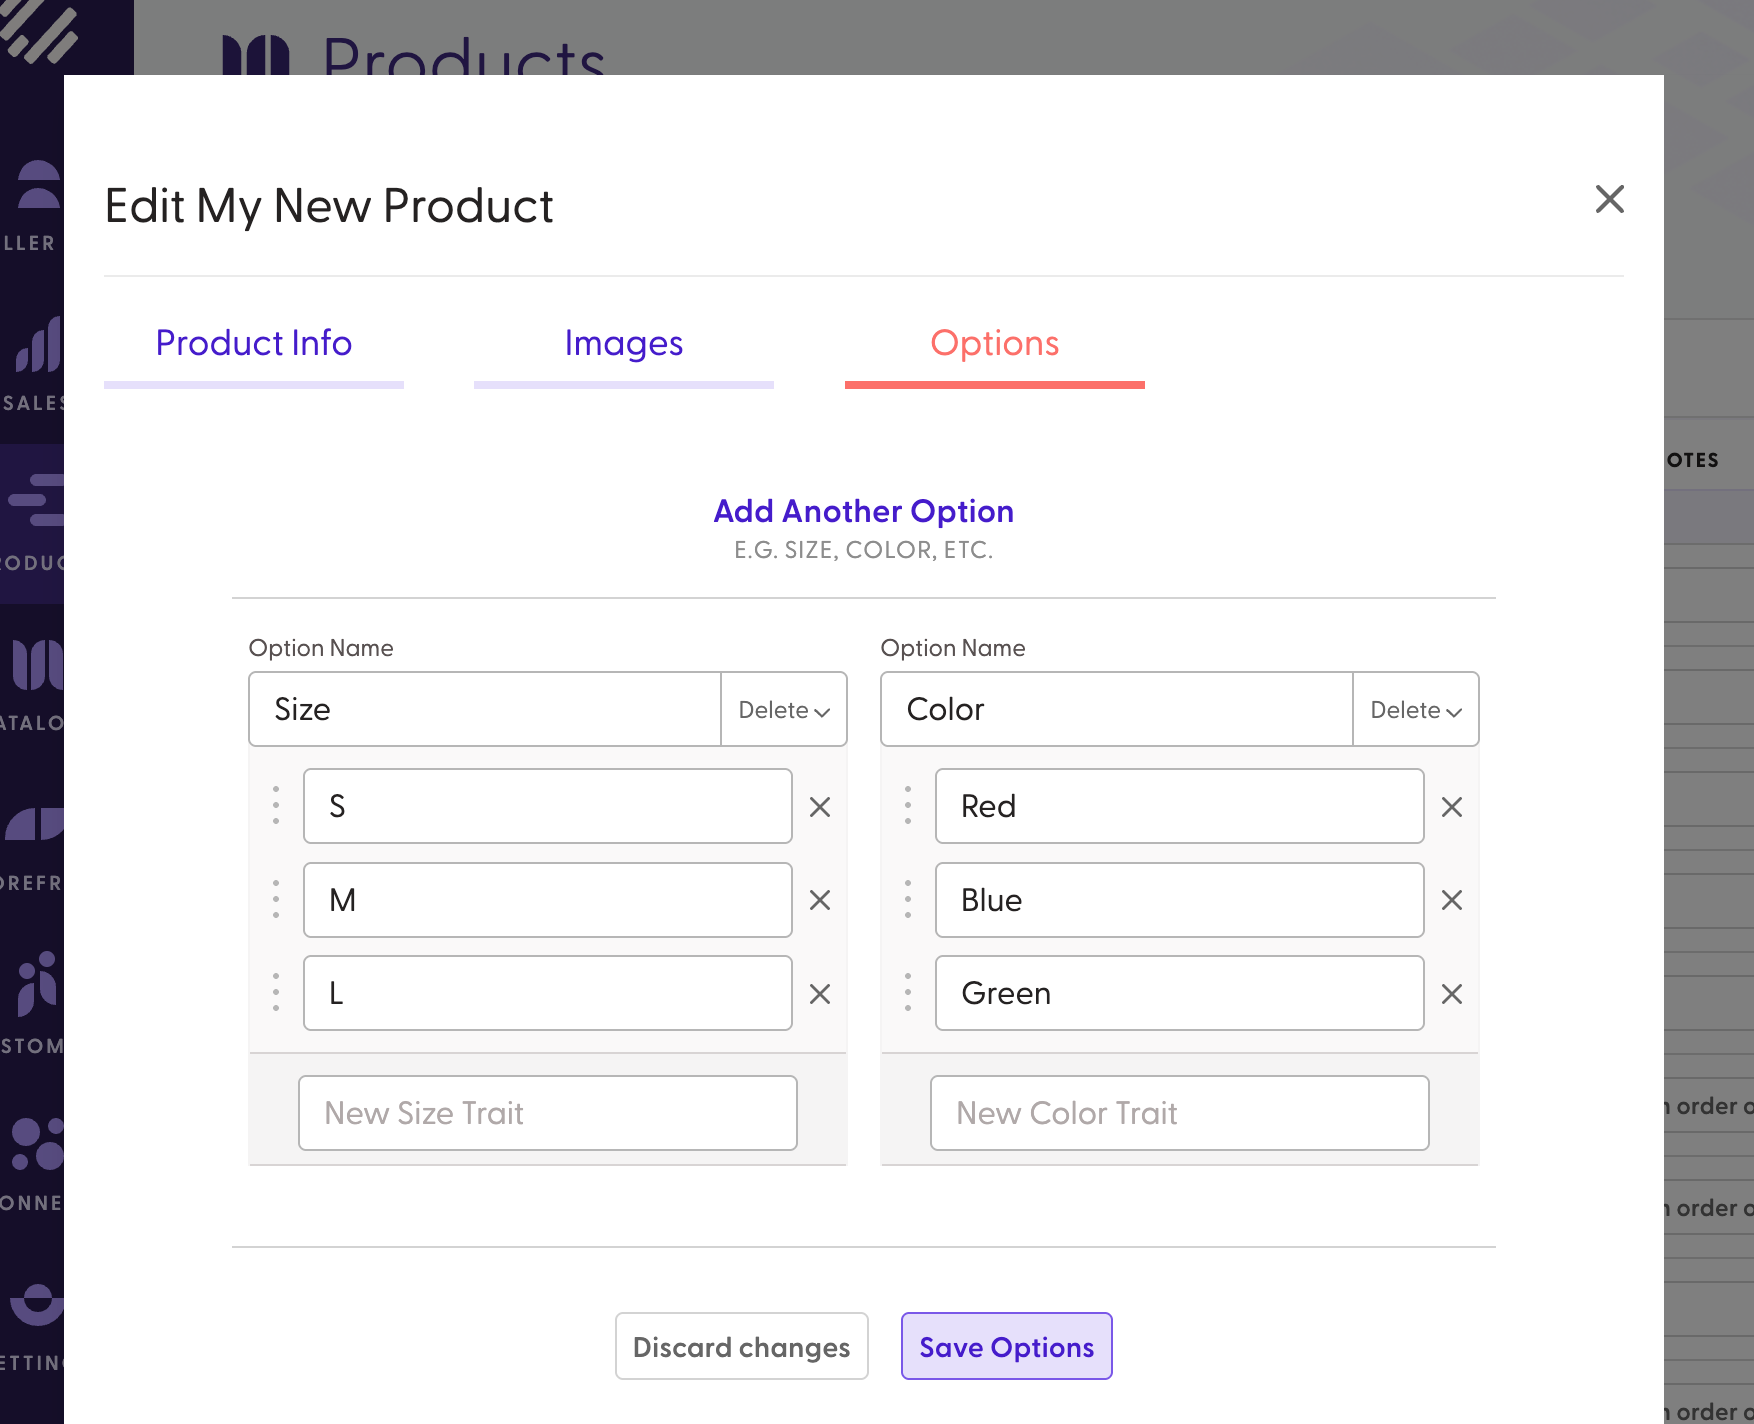Remove the M size trait

[820, 900]
